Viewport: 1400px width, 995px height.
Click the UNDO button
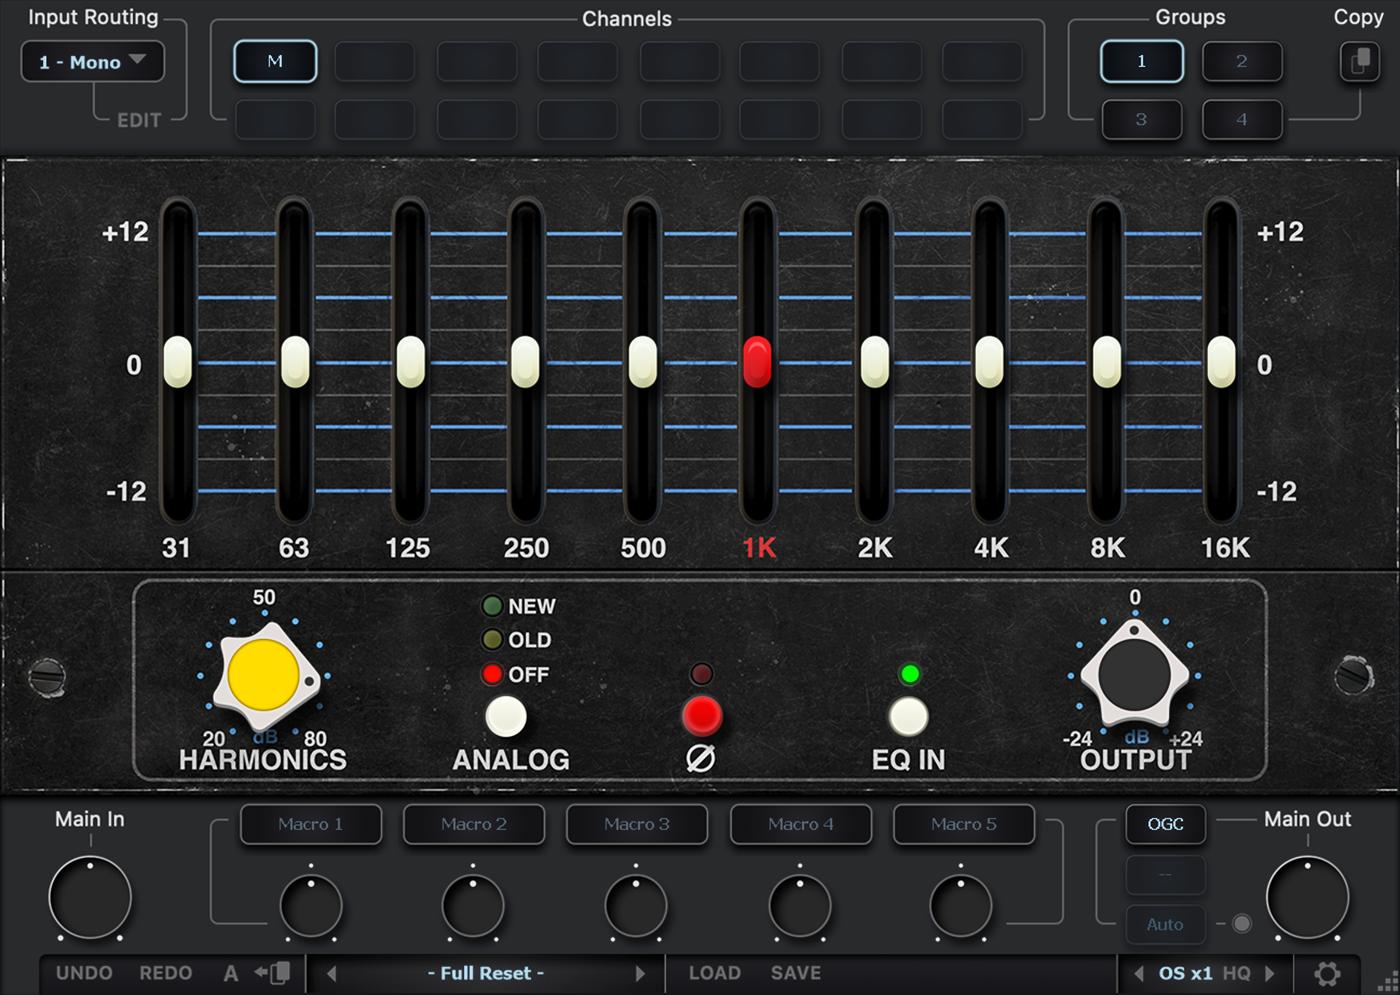click(84, 973)
